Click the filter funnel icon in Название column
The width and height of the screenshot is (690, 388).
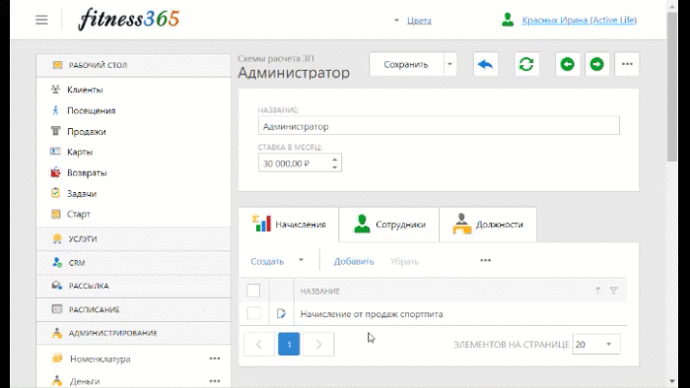(x=614, y=290)
